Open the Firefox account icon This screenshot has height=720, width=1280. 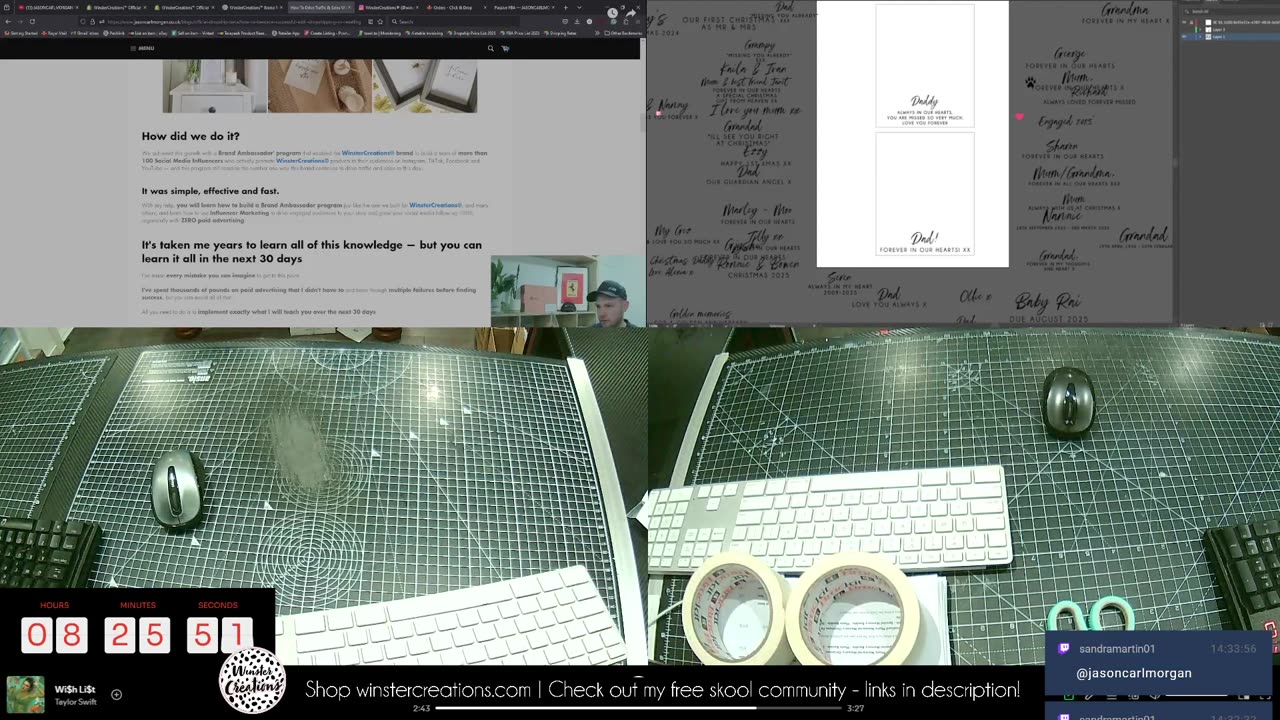click(x=589, y=21)
